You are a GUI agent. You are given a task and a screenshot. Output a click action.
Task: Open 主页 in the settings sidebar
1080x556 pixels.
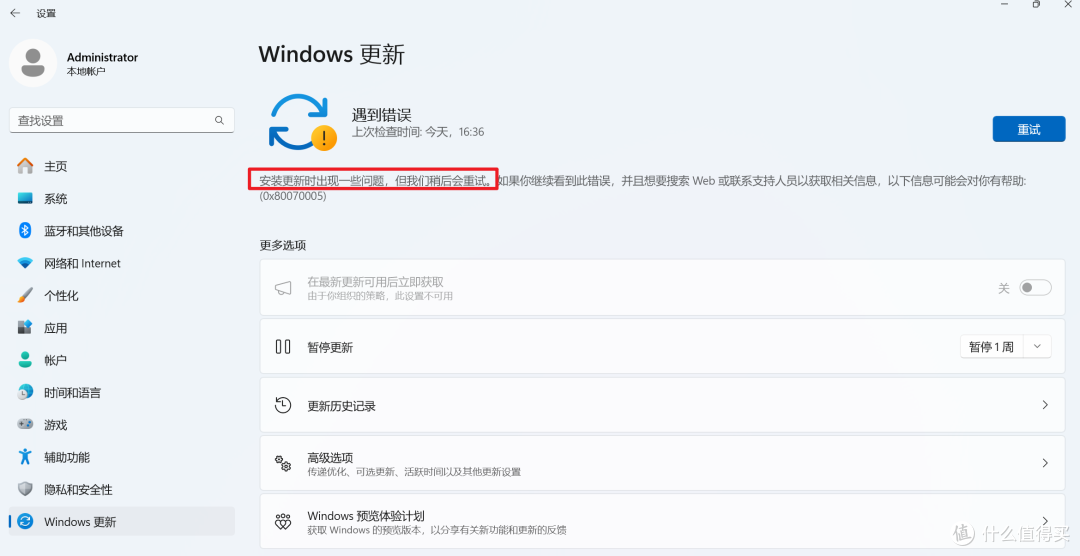point(122,166)
